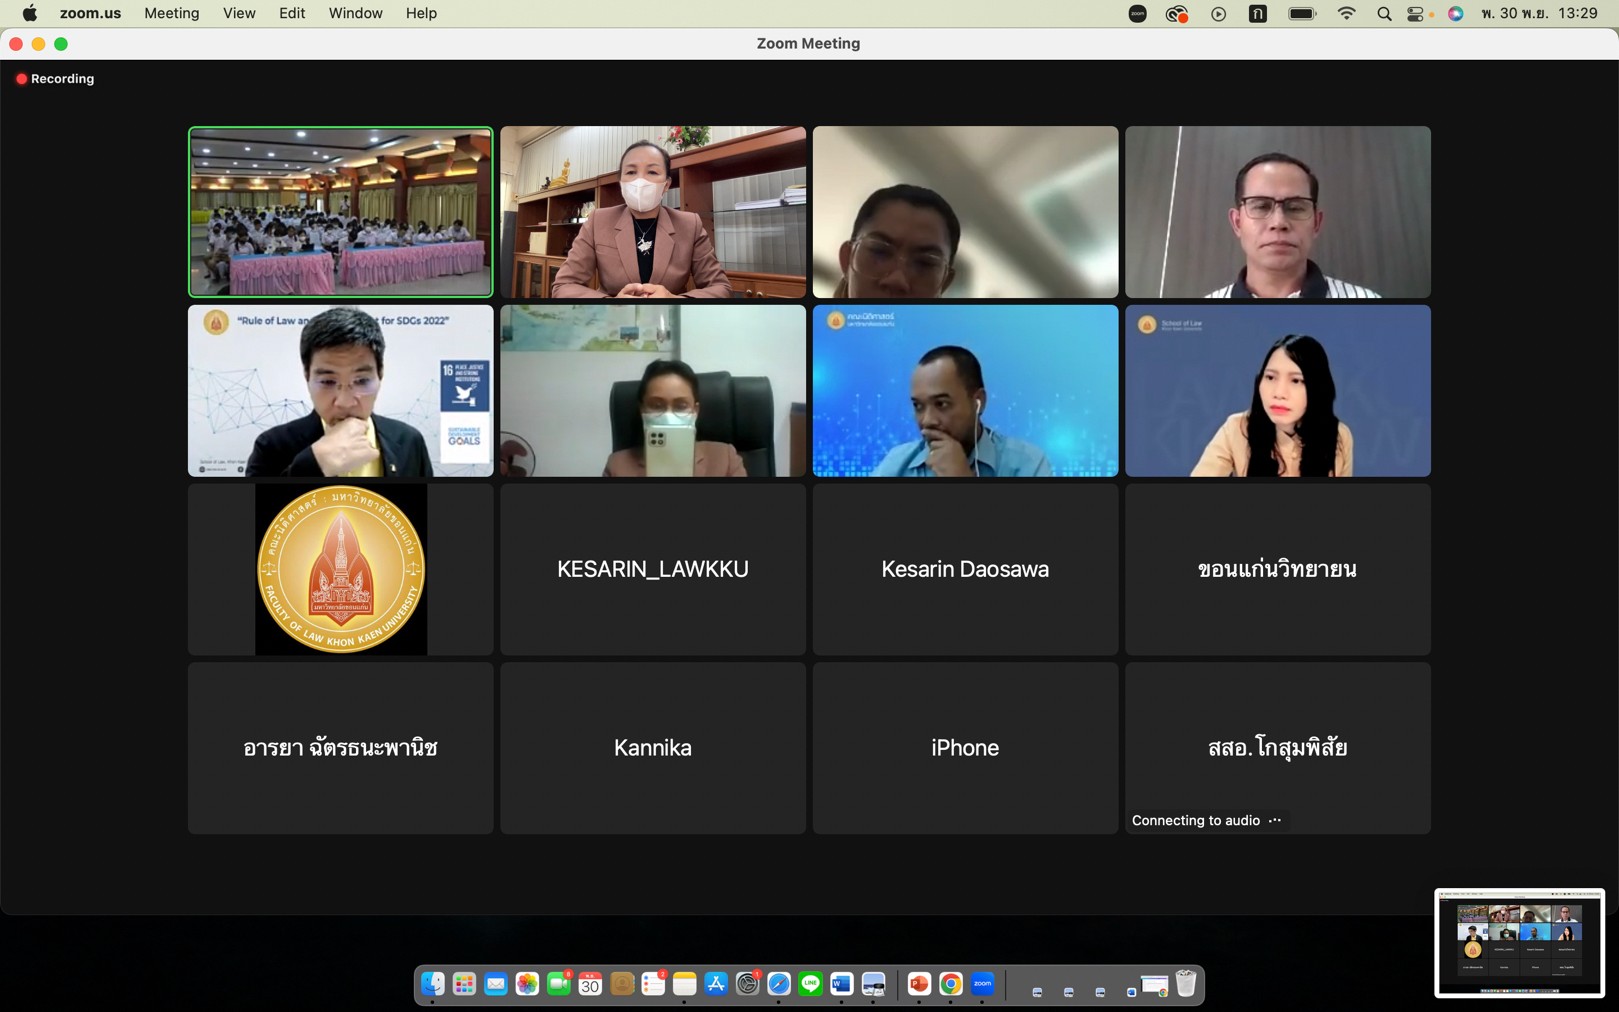Viewport: 1619px width, 1012px height.
Task: Open Preview from the Dock
Action: 874,985
